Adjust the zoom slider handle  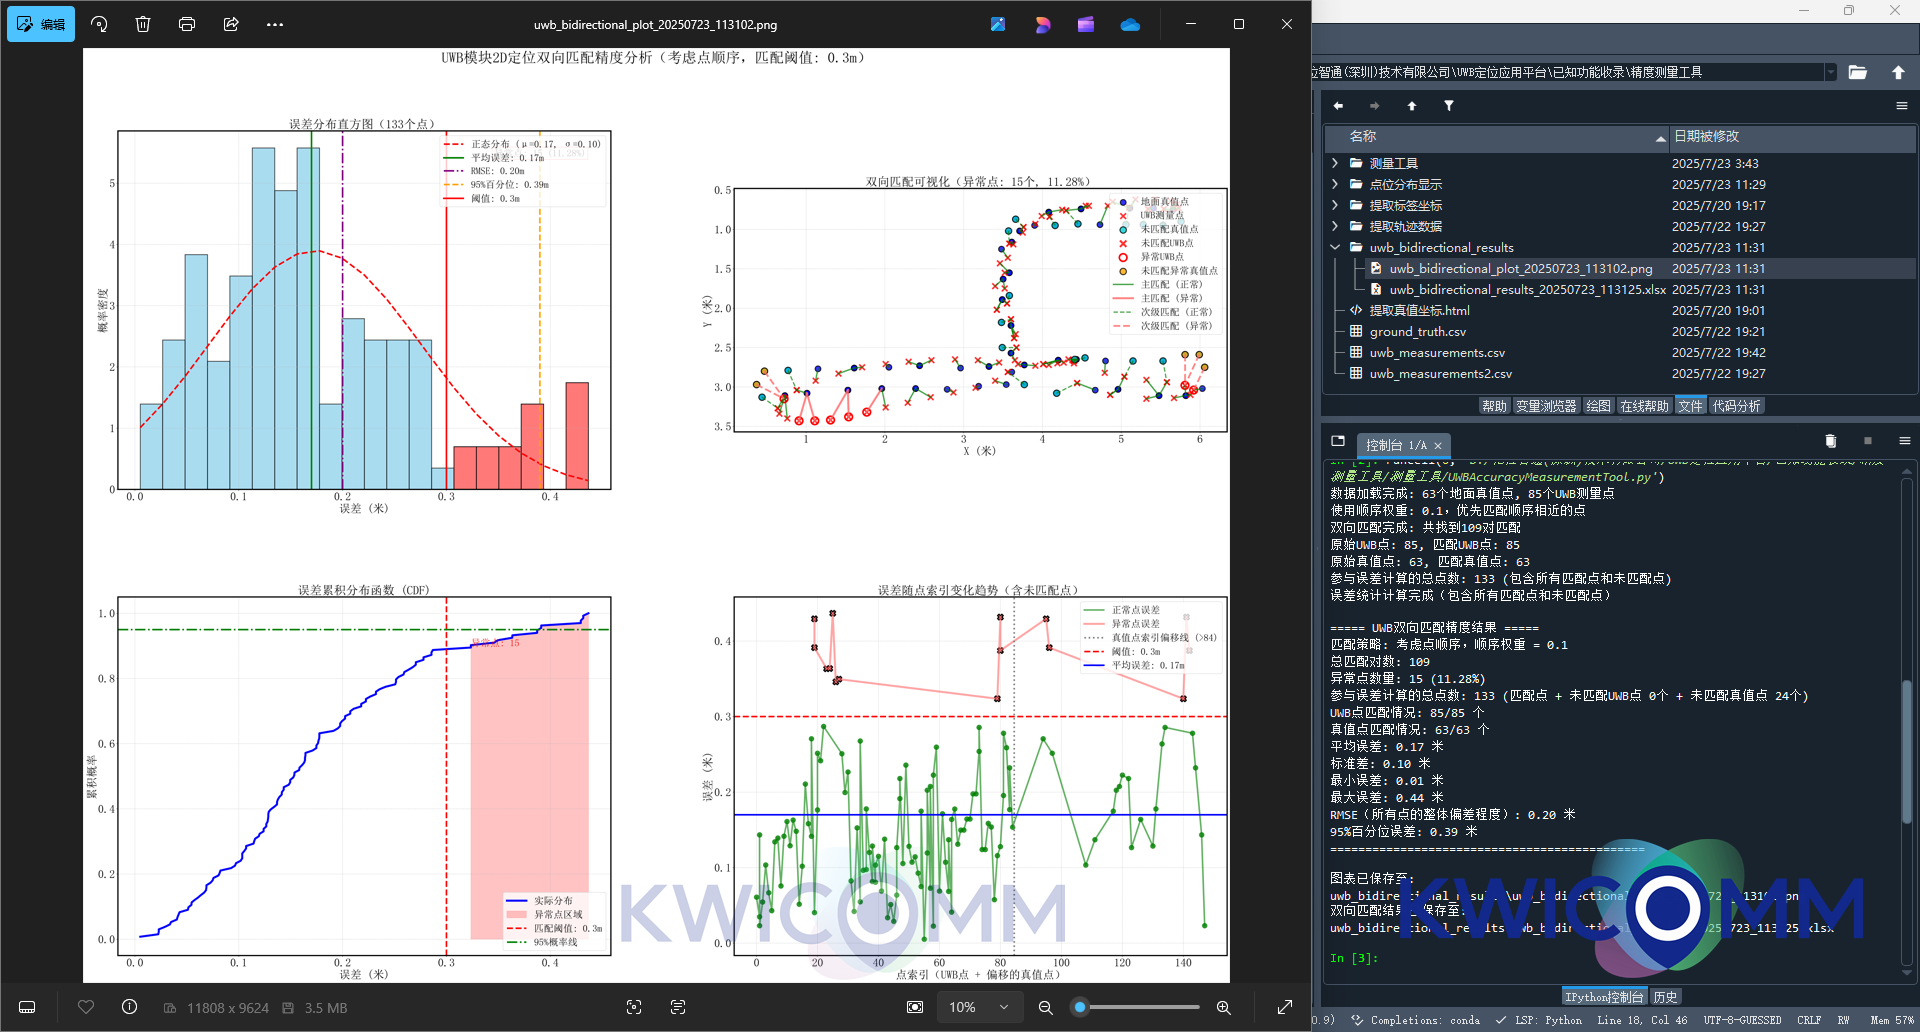tap(1080, 1007)
